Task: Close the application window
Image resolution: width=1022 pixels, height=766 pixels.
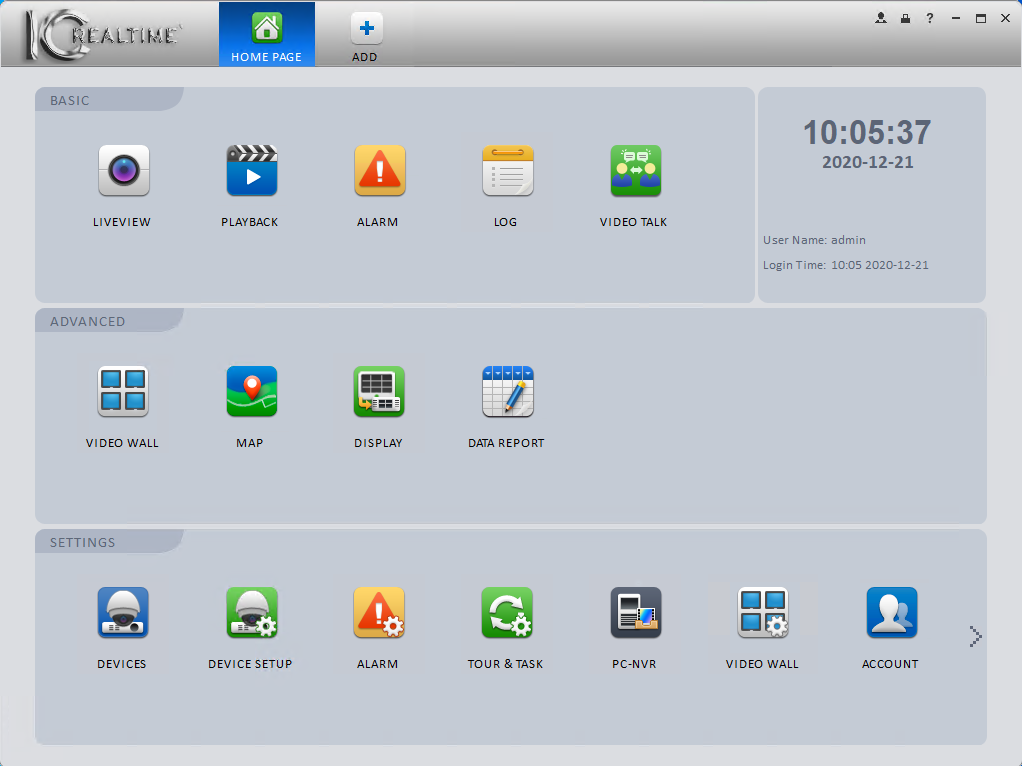Action: point(1005,18)
